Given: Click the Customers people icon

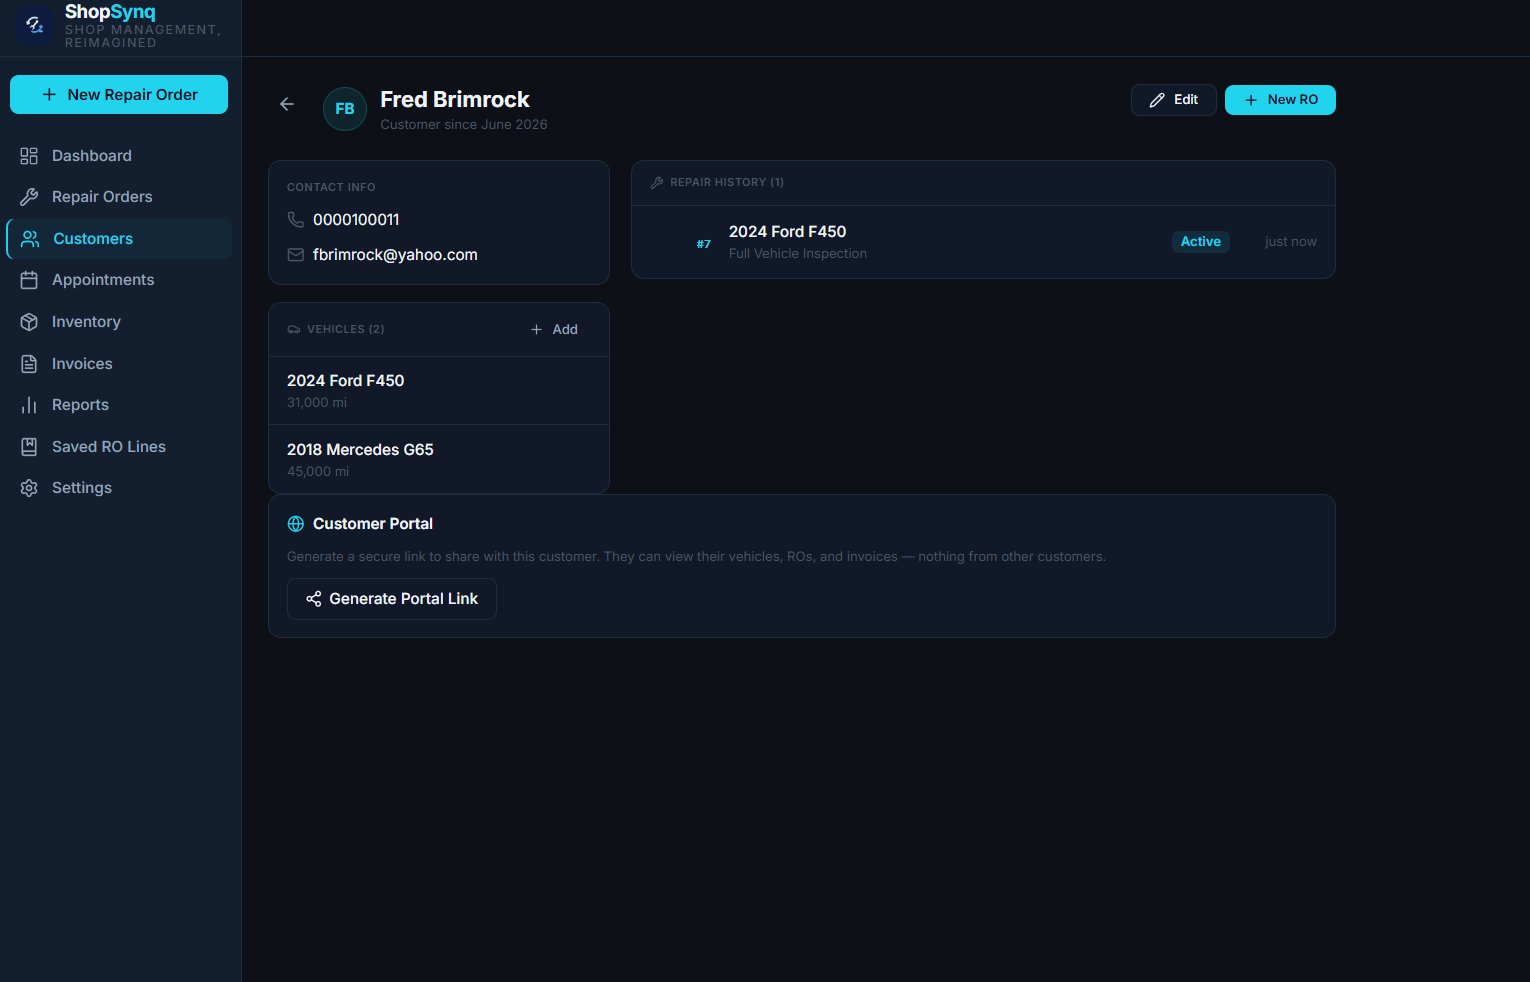Looking at the screenshot, I should click(30, 239).
